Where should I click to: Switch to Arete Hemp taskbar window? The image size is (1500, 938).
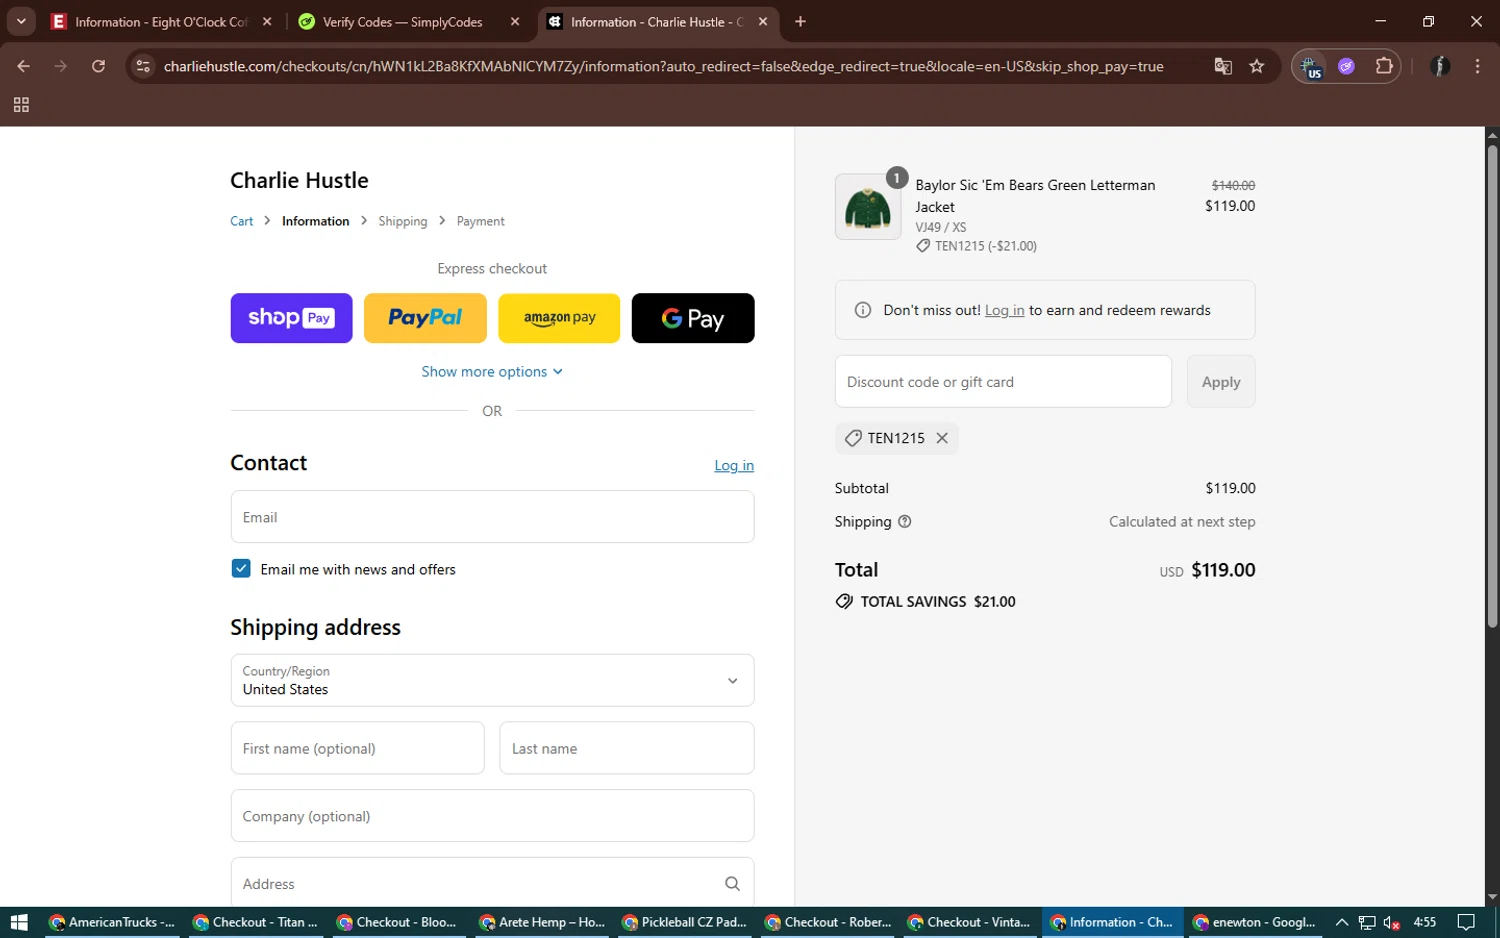click(541, 922)
